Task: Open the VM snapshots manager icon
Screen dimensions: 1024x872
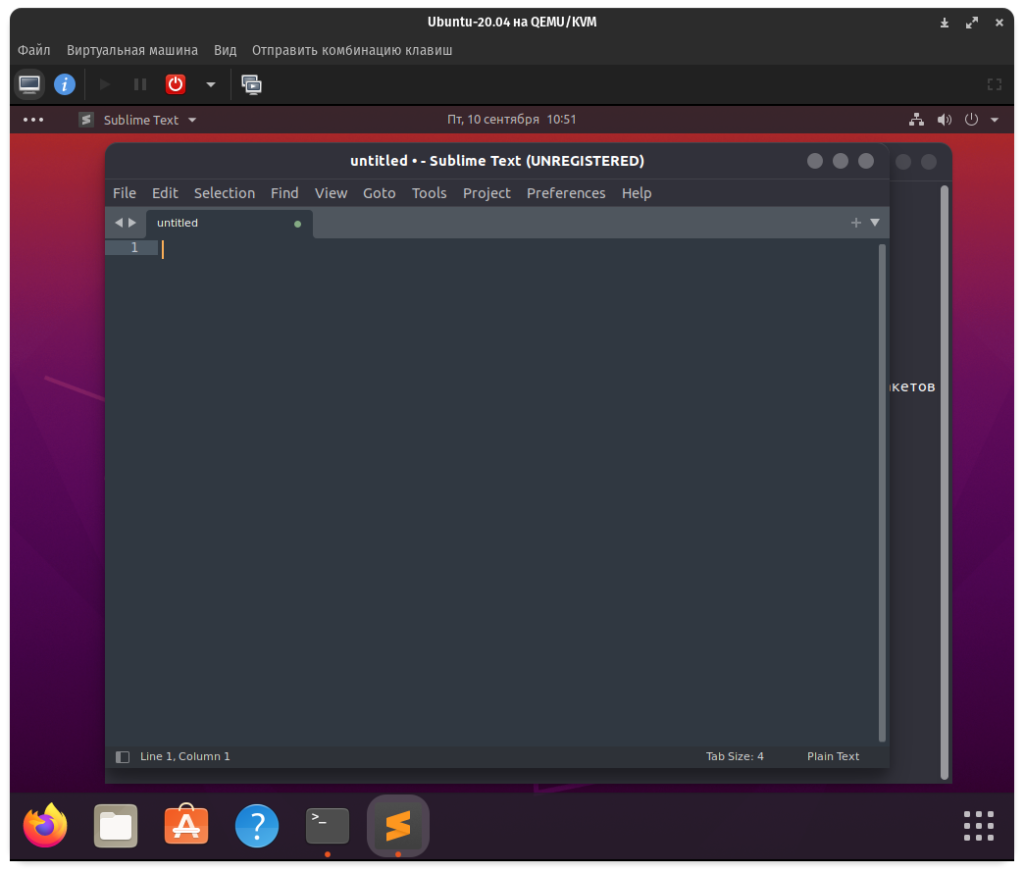Action: click(252, 85)
